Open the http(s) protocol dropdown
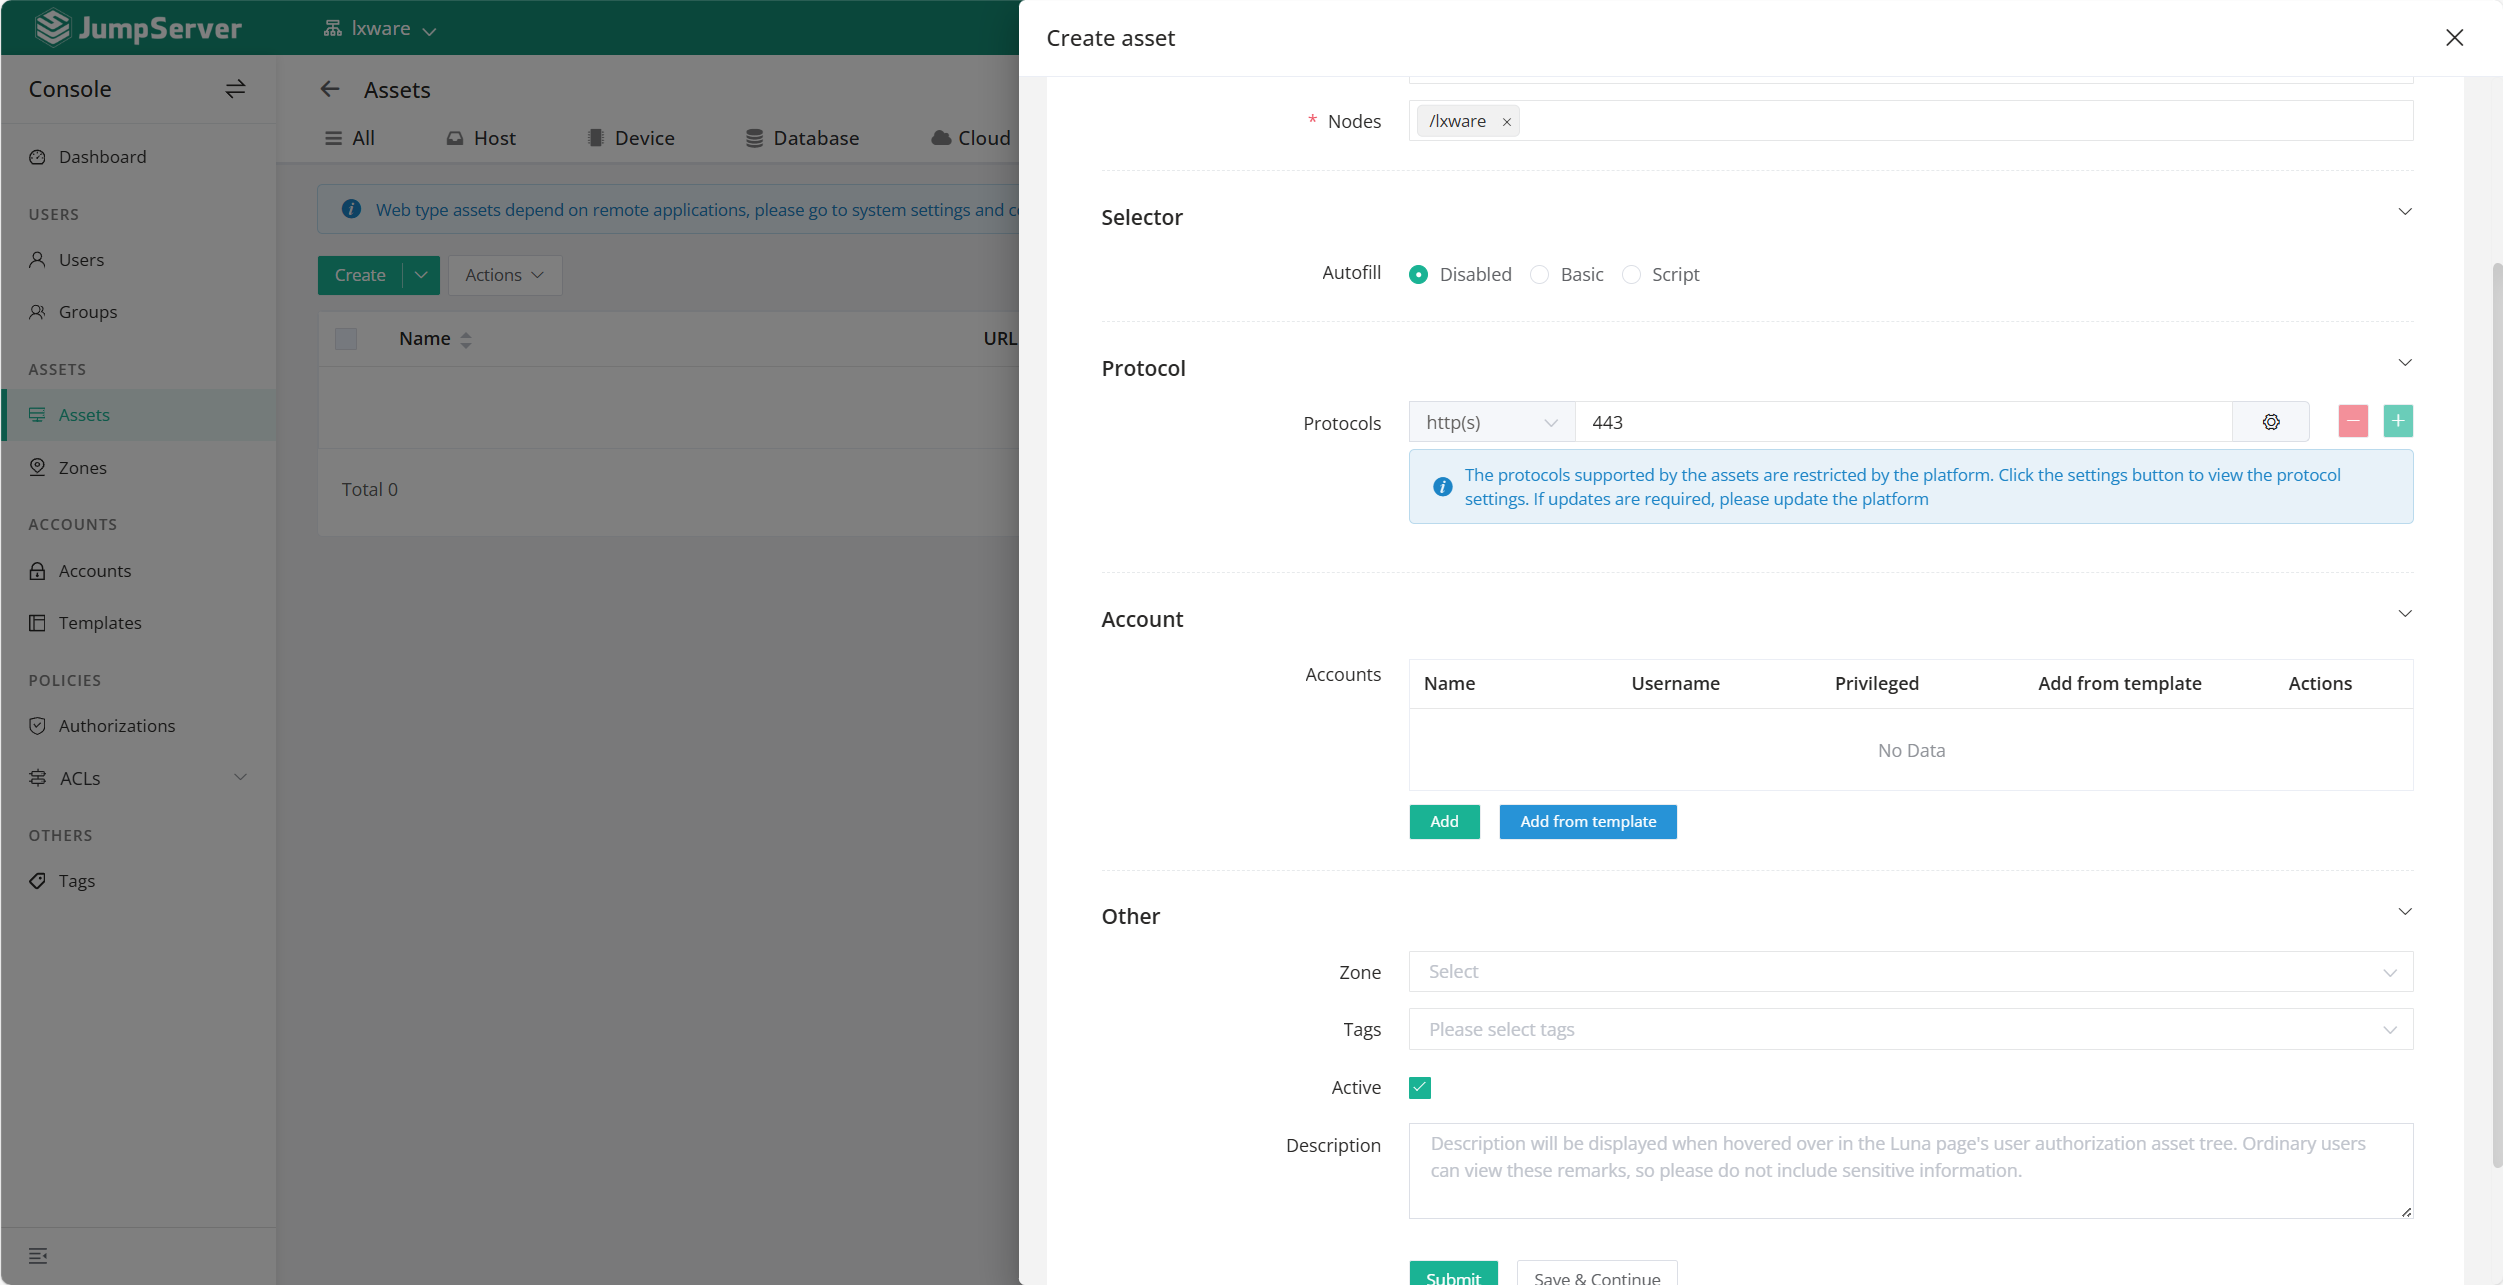 point(1491,422)
